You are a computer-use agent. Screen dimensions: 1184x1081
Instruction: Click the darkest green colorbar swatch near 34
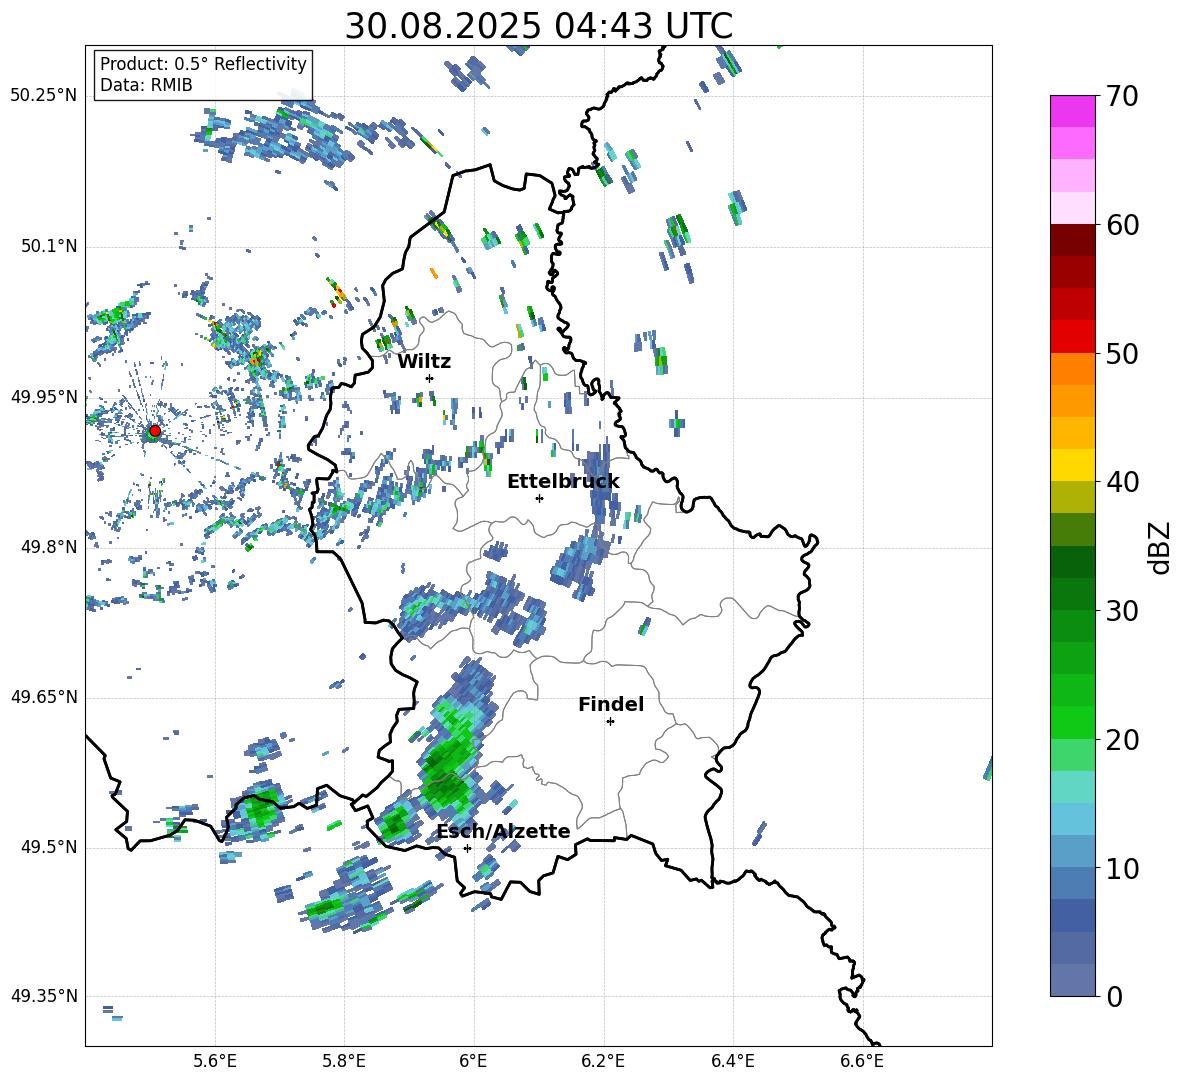tap(1073, 562)
